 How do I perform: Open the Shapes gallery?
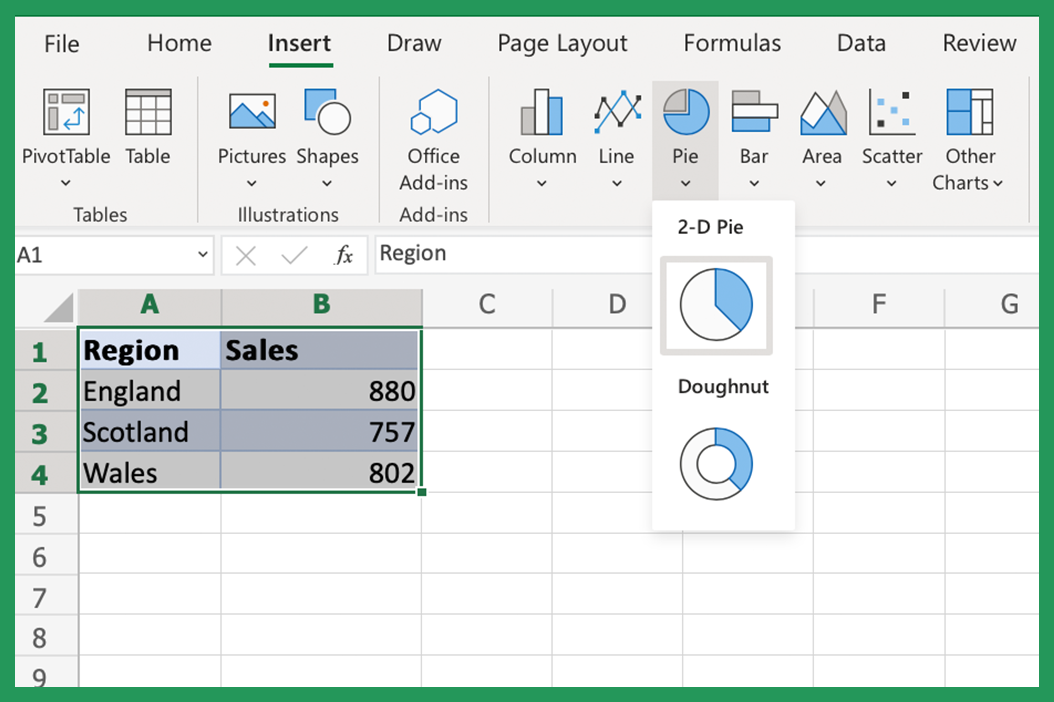click(328, 130)
